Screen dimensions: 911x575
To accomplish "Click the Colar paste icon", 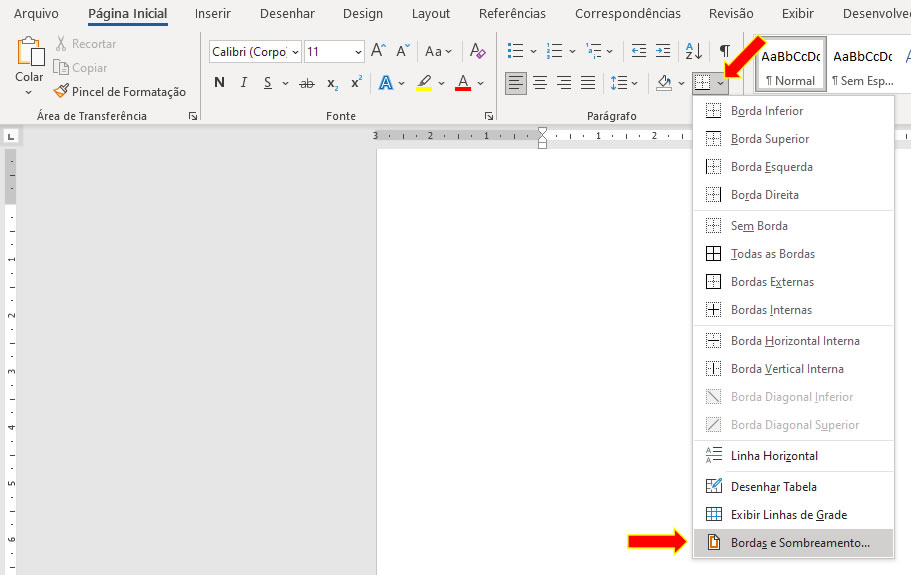I will pyautogui.click(x=30, y=51).
